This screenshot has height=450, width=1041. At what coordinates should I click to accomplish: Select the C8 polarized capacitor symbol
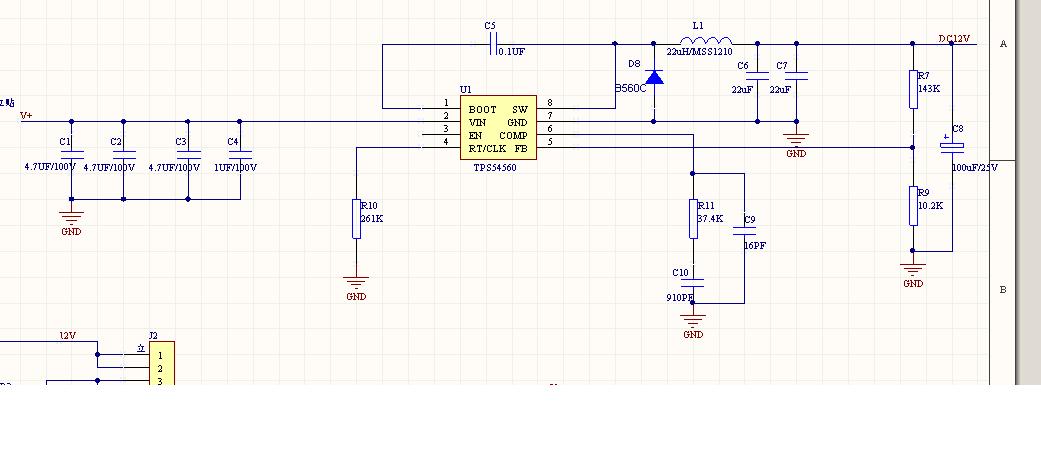(x=951, y=146)
